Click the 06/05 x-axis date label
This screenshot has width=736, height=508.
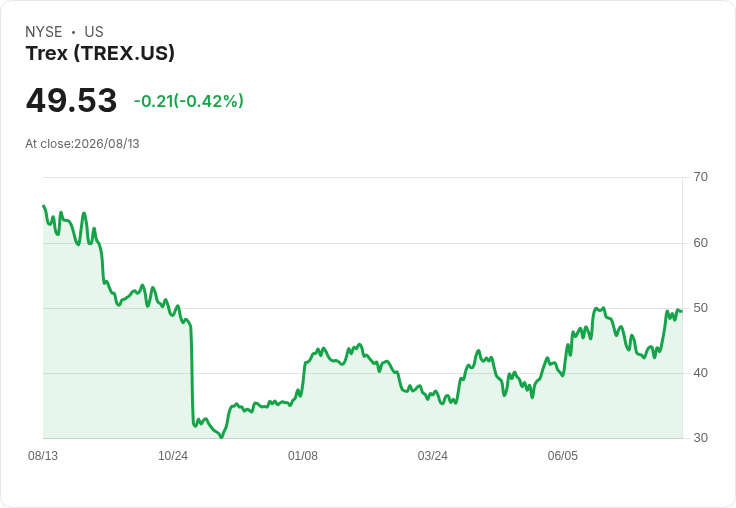point(562,455)
